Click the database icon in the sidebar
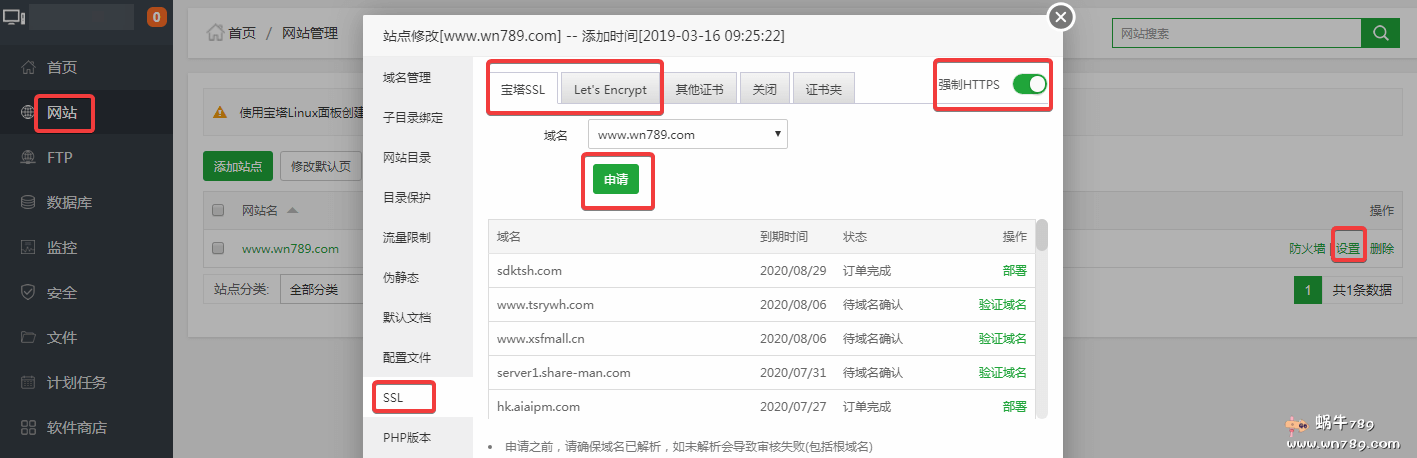This screenshot has height=458, width=1417. click(28, 203)
